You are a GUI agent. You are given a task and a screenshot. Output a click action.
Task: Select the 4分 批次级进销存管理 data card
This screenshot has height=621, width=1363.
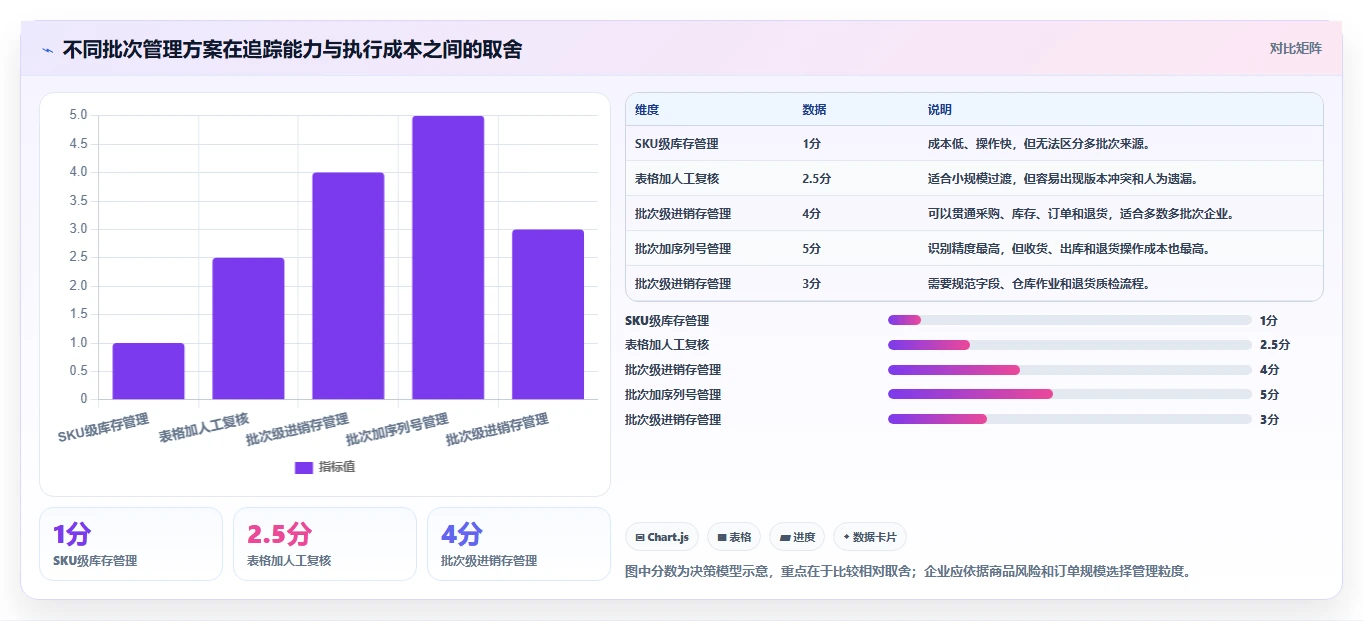519,544
